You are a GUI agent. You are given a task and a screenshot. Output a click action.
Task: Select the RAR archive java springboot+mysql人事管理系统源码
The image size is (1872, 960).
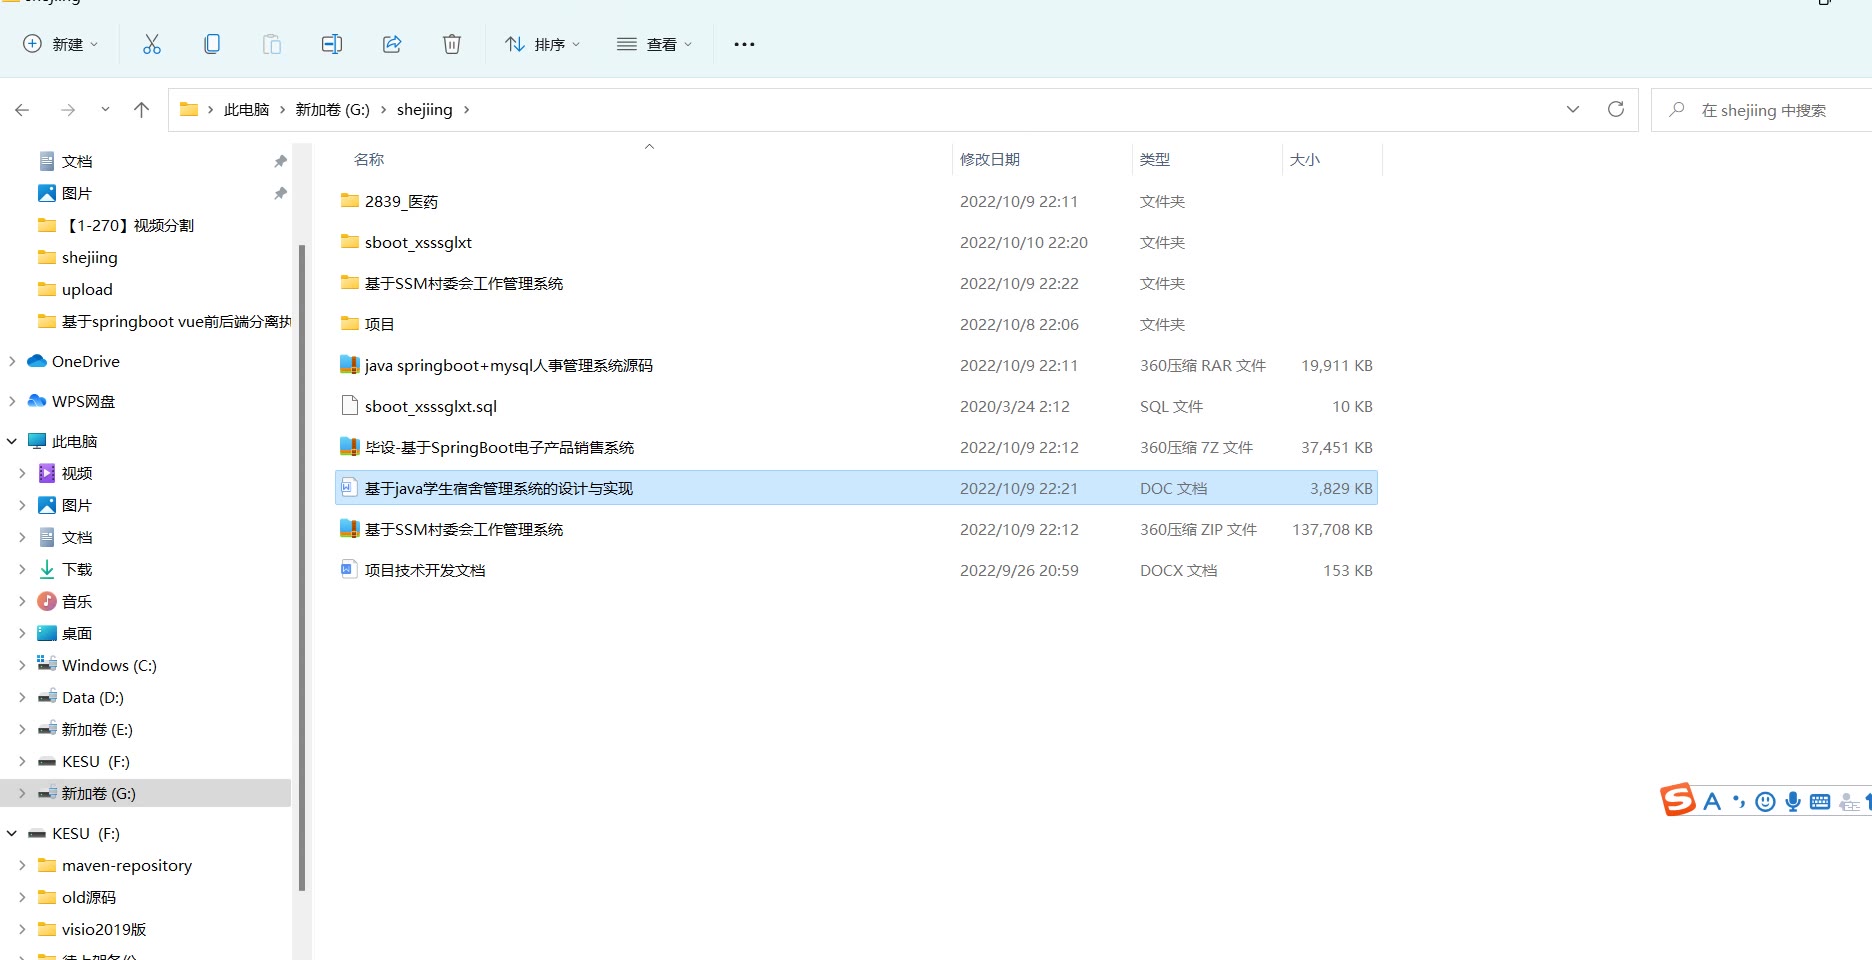(x=856, y=365)
